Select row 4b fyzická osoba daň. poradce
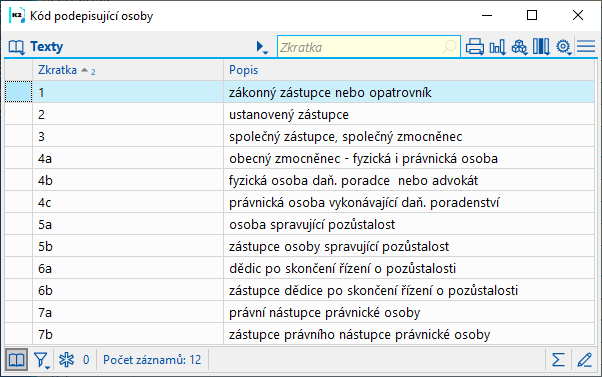 coord(299,180)
